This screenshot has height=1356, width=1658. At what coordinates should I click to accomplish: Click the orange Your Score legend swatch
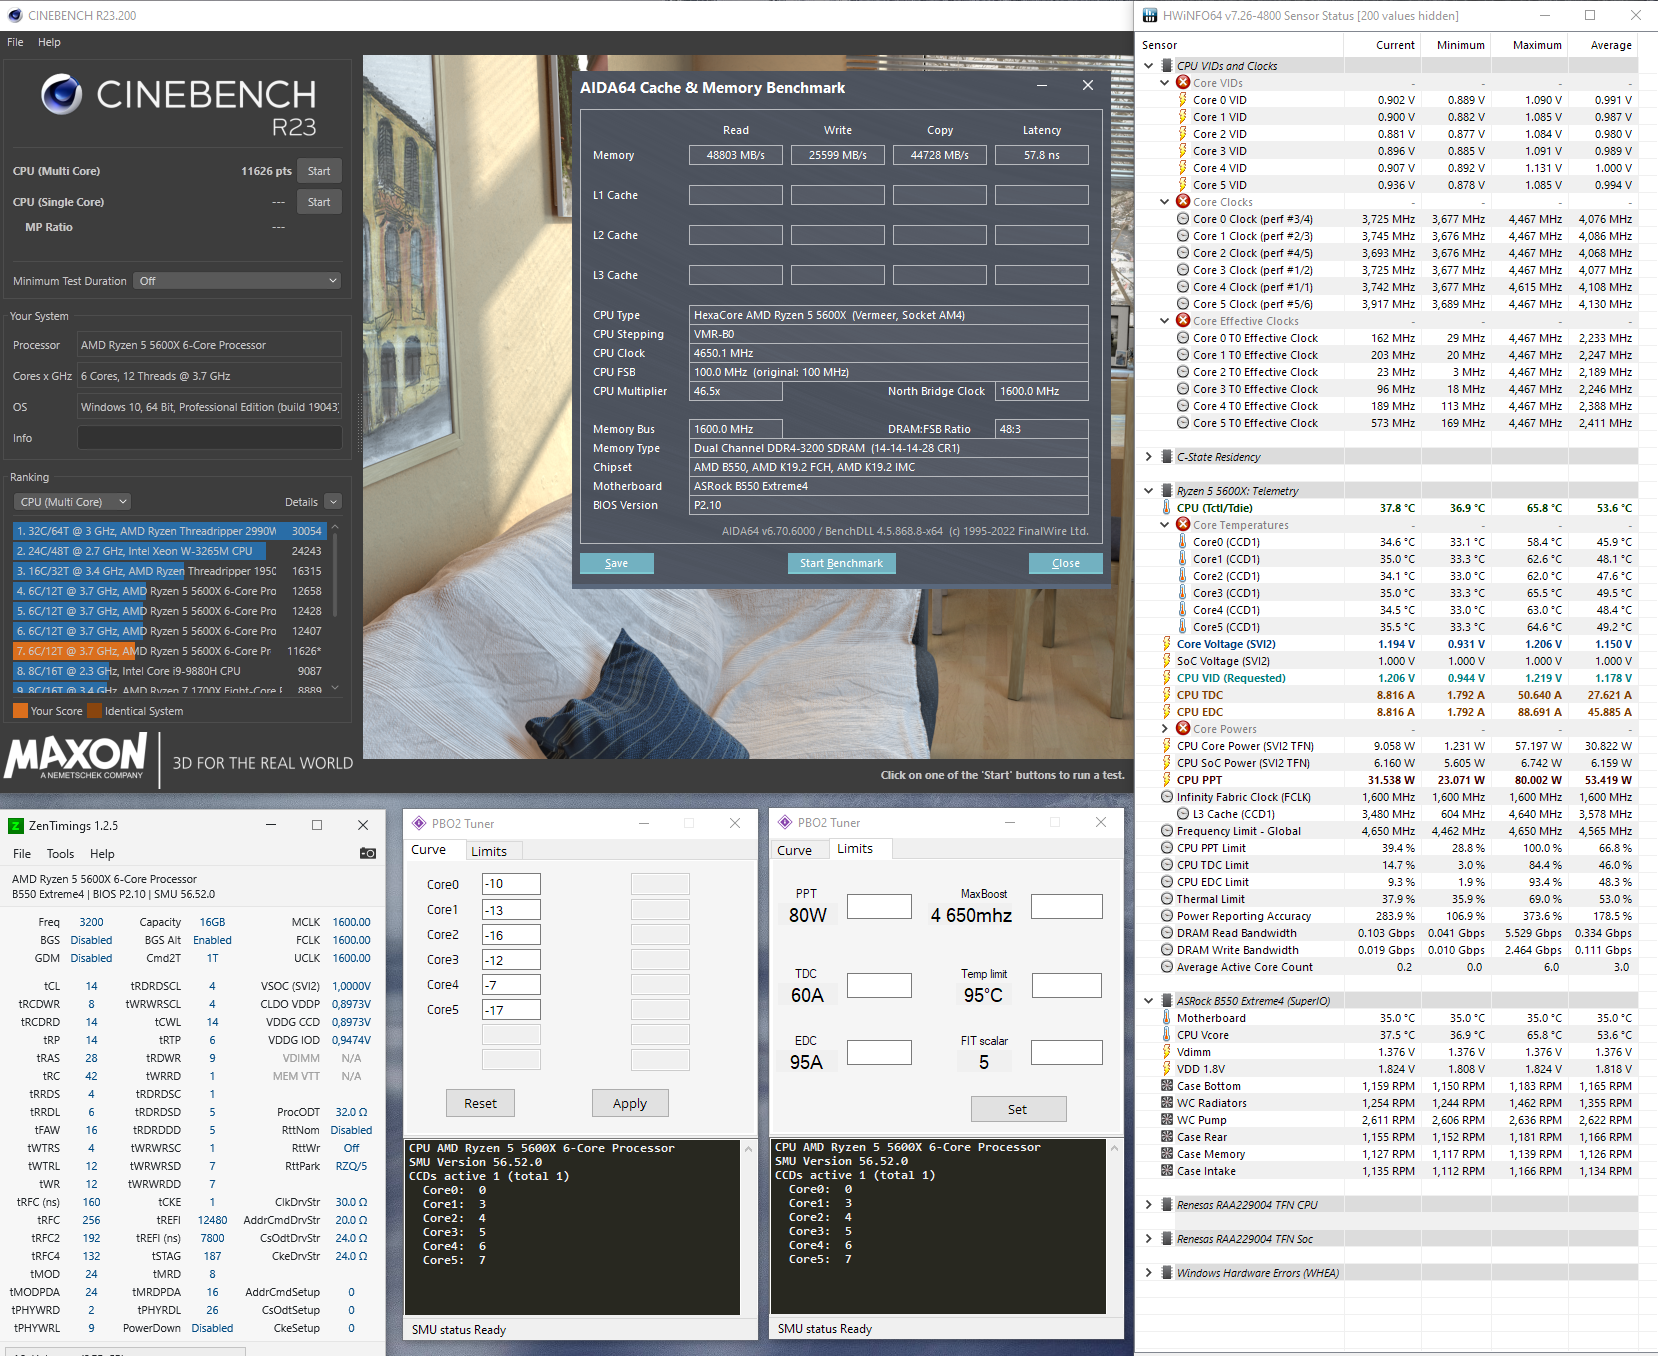click(x=20, y=711)
